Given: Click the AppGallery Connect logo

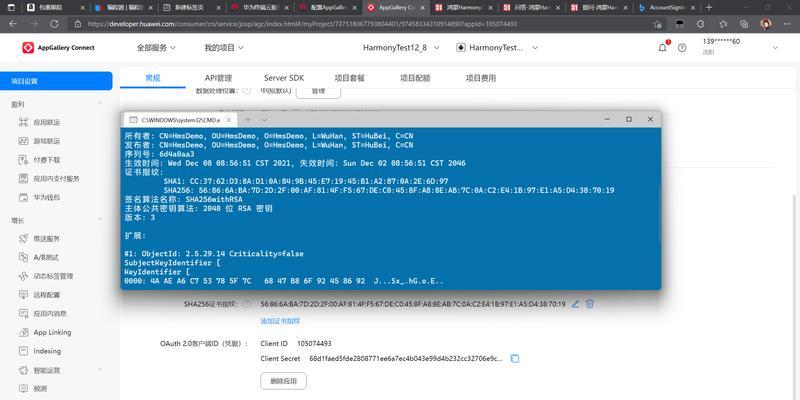Looking at the screenshot, I should [58, 47].
